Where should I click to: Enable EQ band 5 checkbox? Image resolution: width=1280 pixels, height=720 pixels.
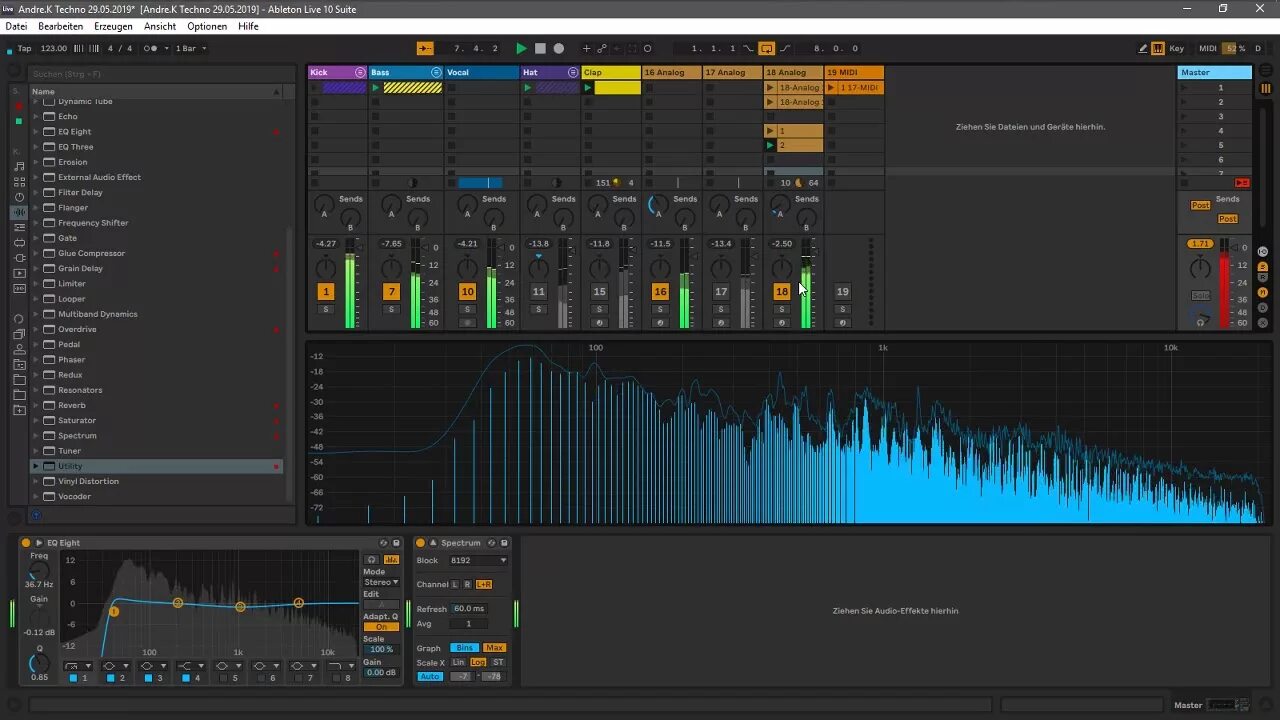[x=224, y=678]
